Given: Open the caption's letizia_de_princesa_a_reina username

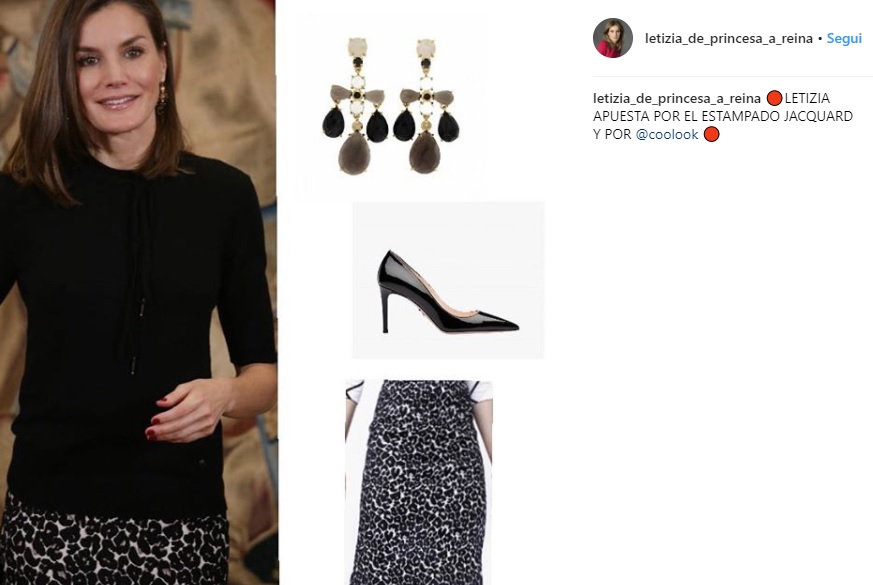Looking at the screenshot, I should (676, 99).
